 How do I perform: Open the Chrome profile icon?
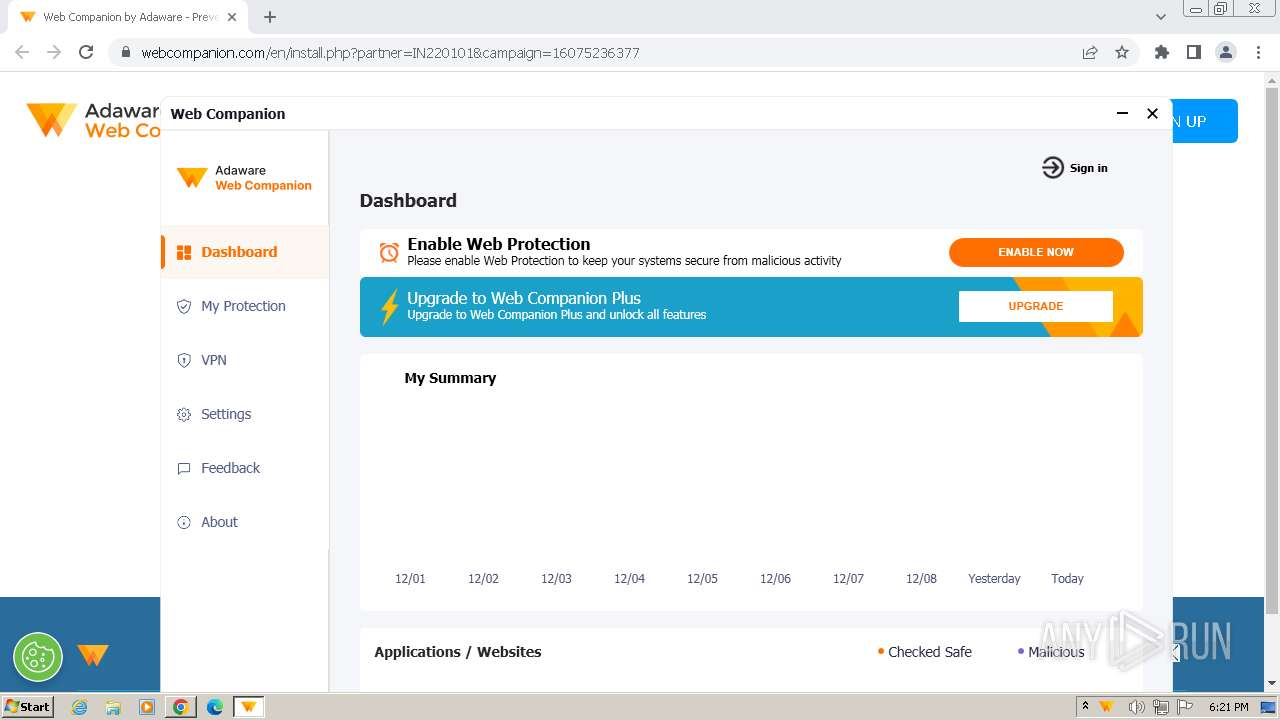pos(1226,52)
